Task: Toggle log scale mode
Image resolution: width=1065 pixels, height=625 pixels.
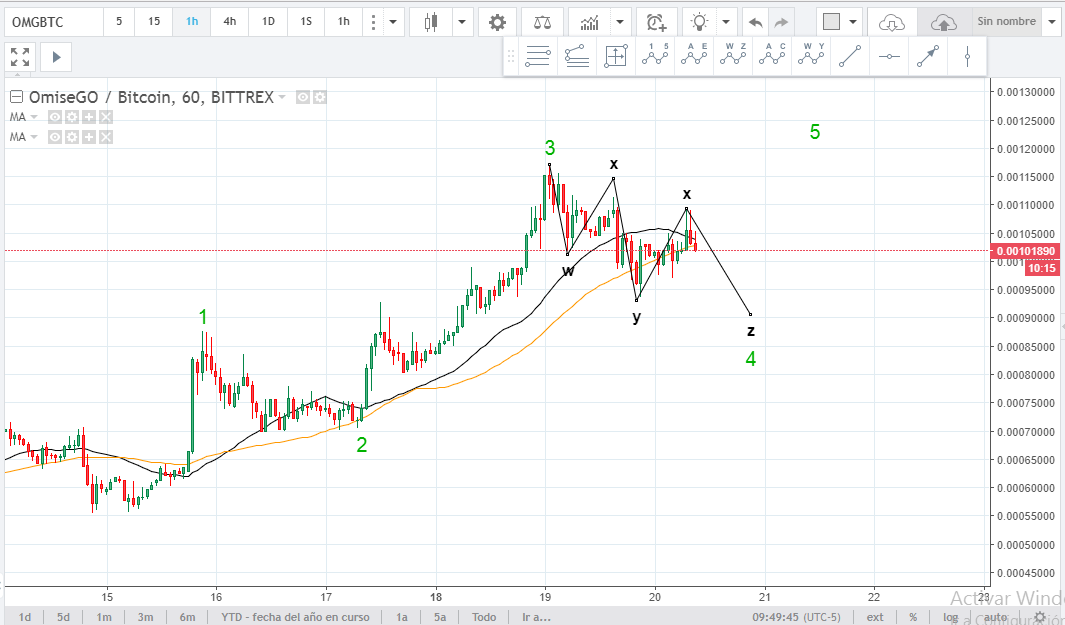Action: pos(950,617)
